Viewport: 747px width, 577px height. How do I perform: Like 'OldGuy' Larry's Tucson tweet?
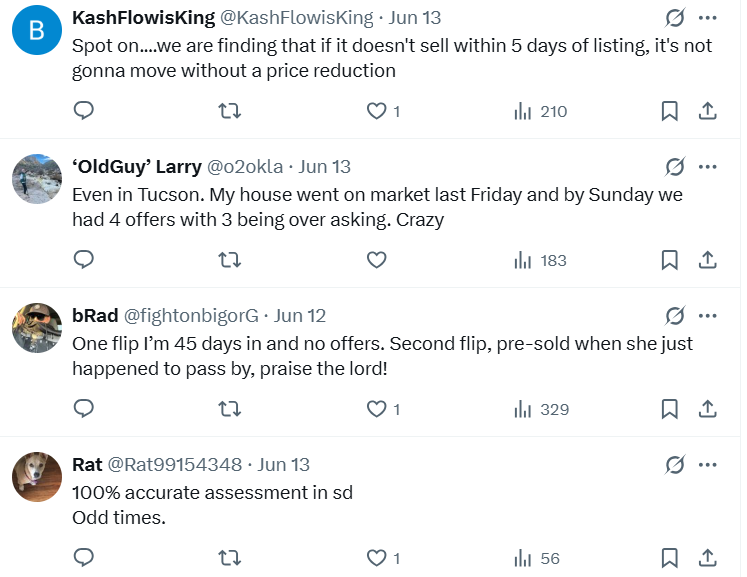(376, 260)
